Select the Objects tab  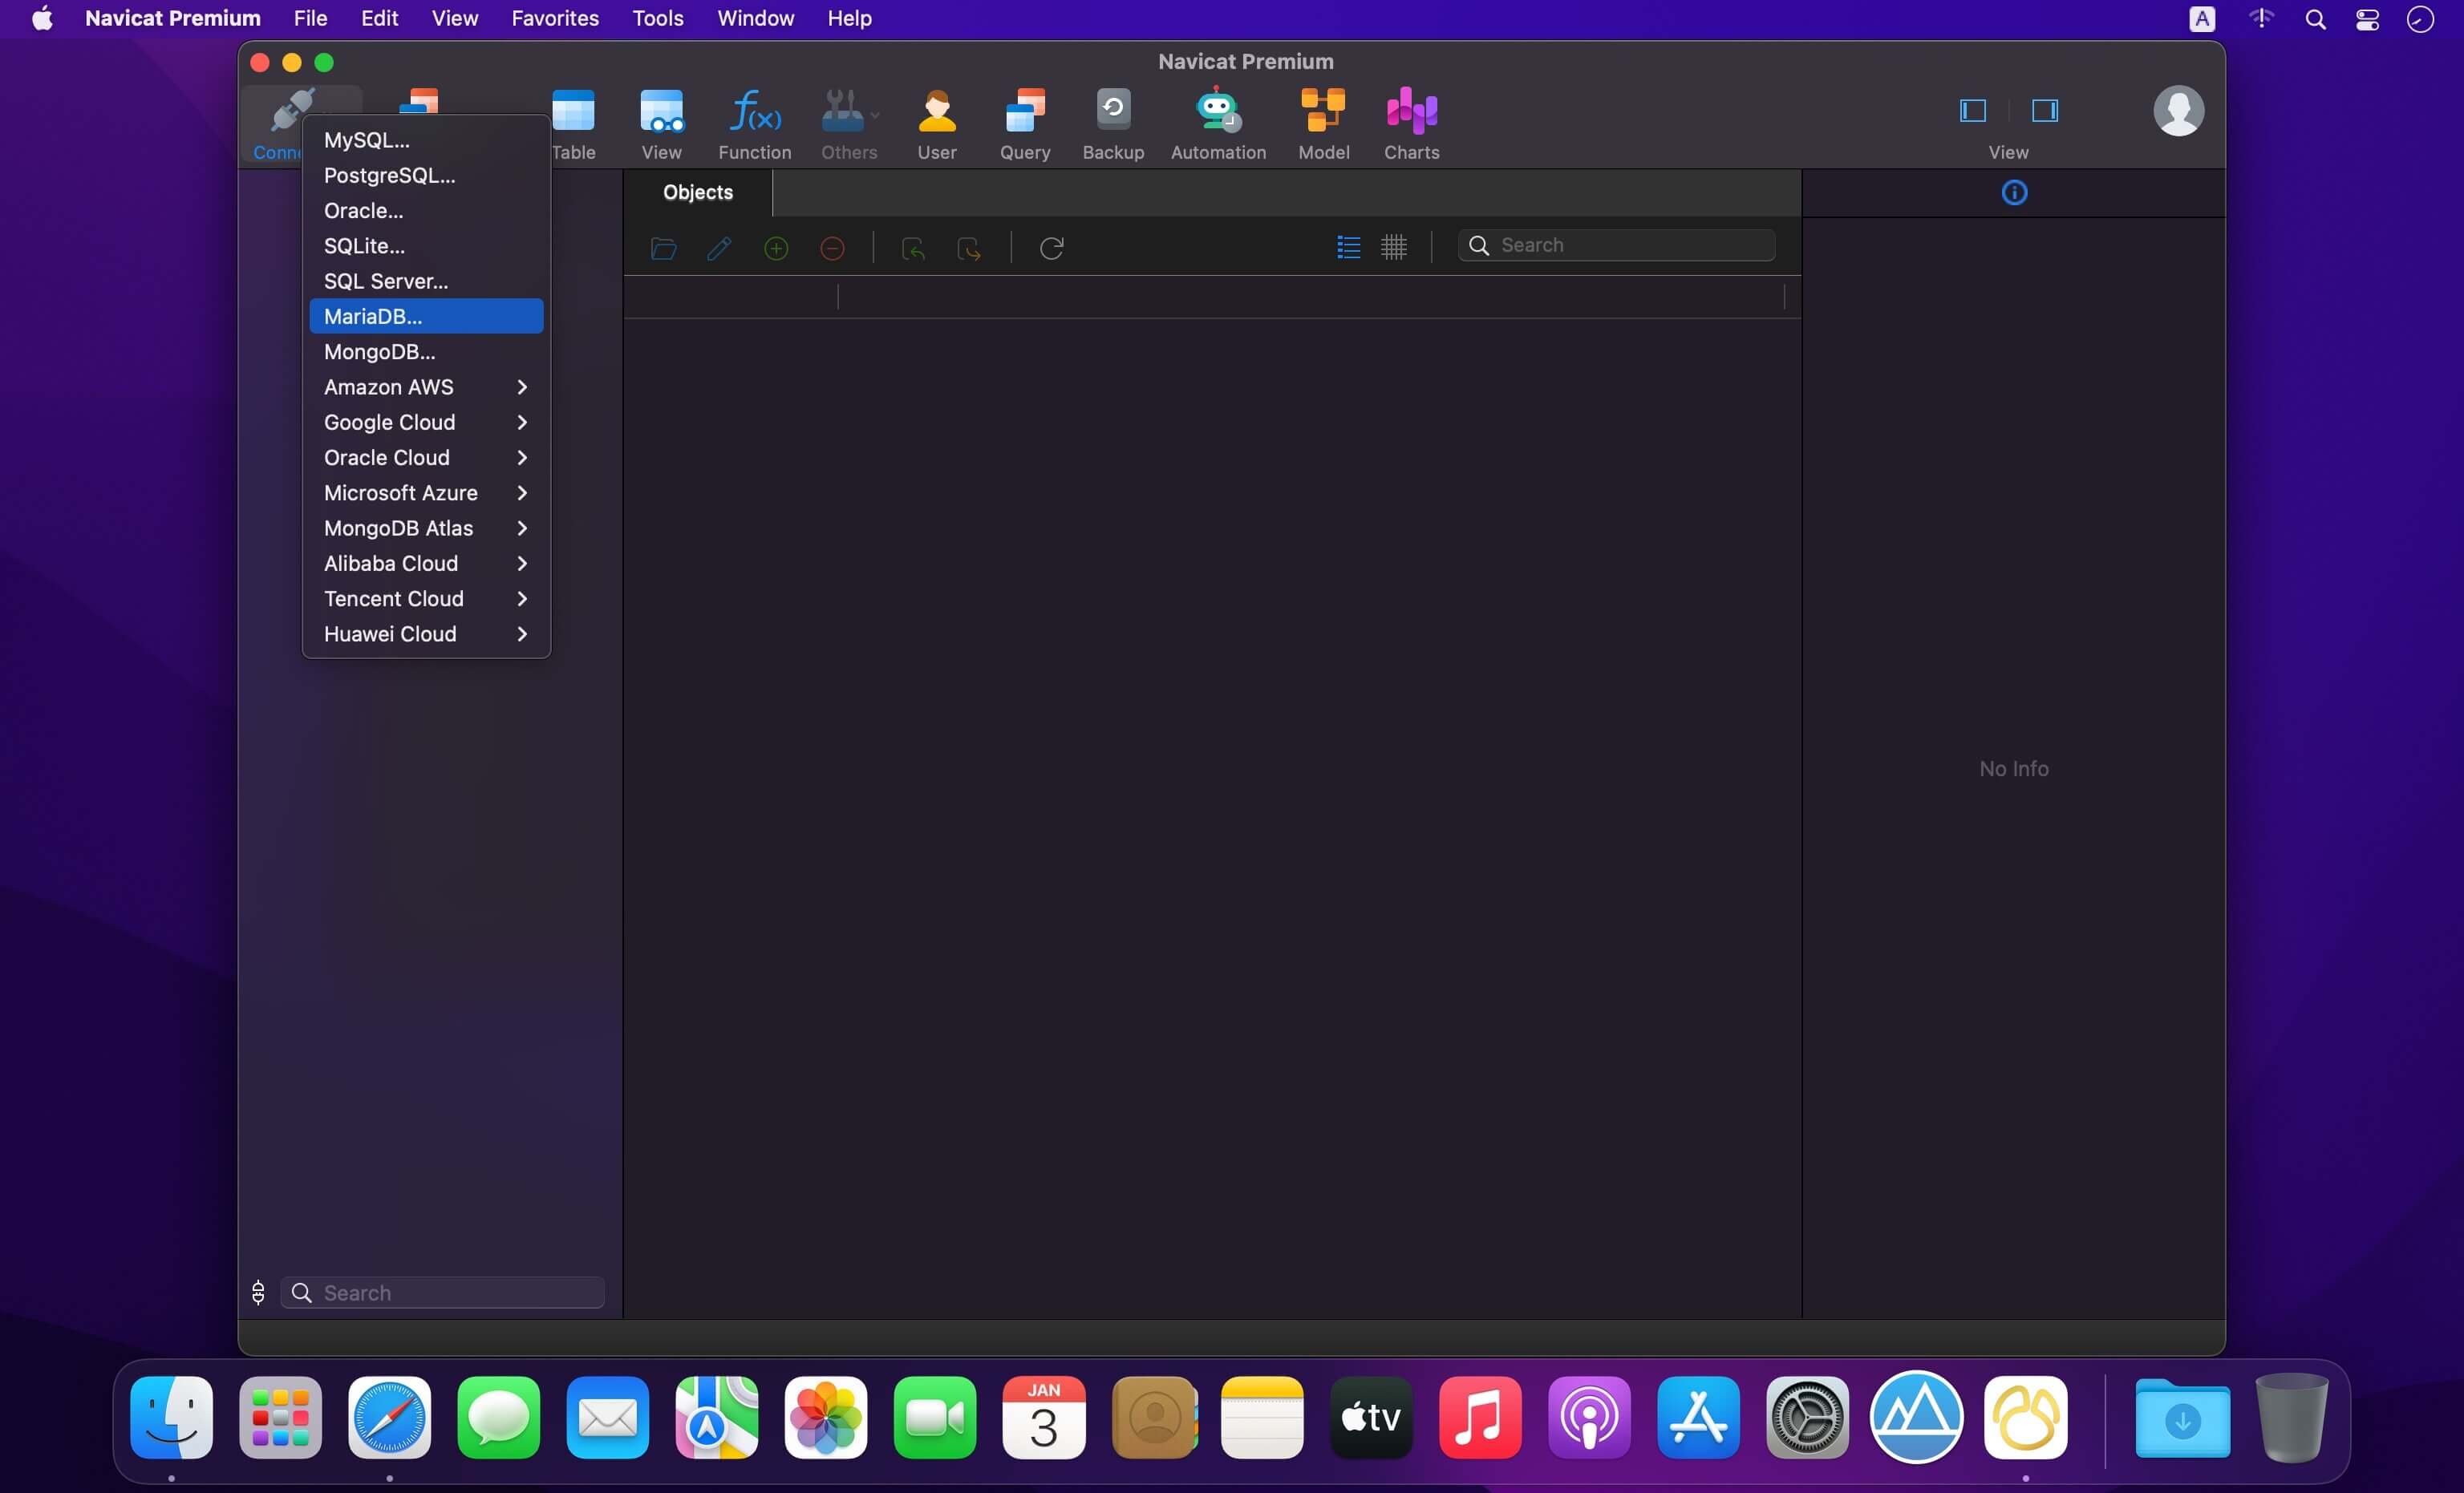pos(698,192)
